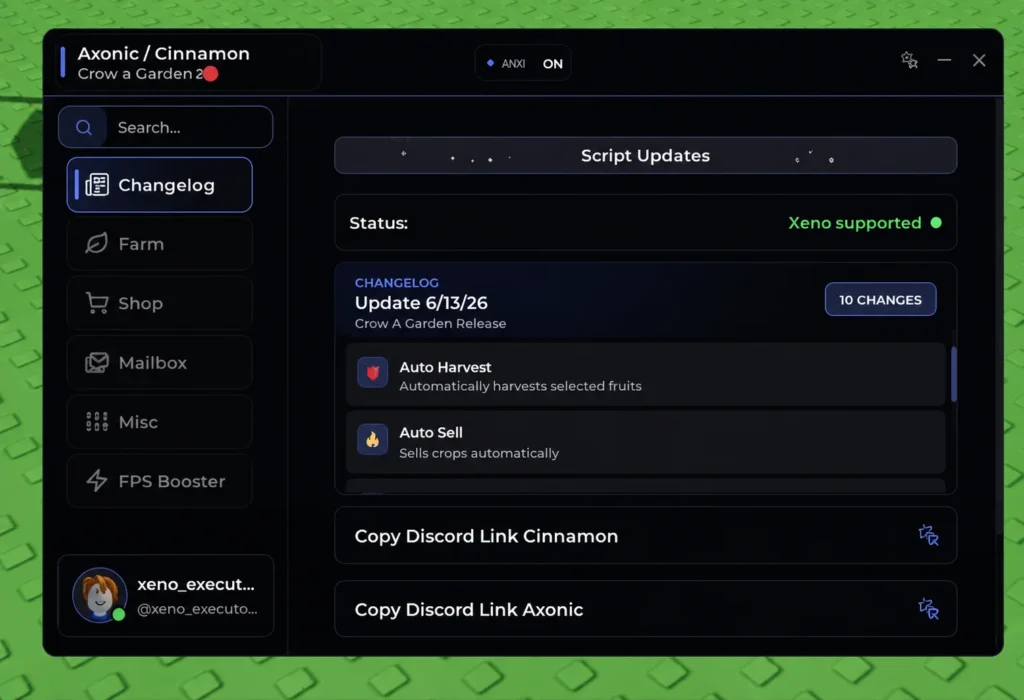
Task: Click "Automatically harvests selected fruits" description
Action: coord(520,386)
